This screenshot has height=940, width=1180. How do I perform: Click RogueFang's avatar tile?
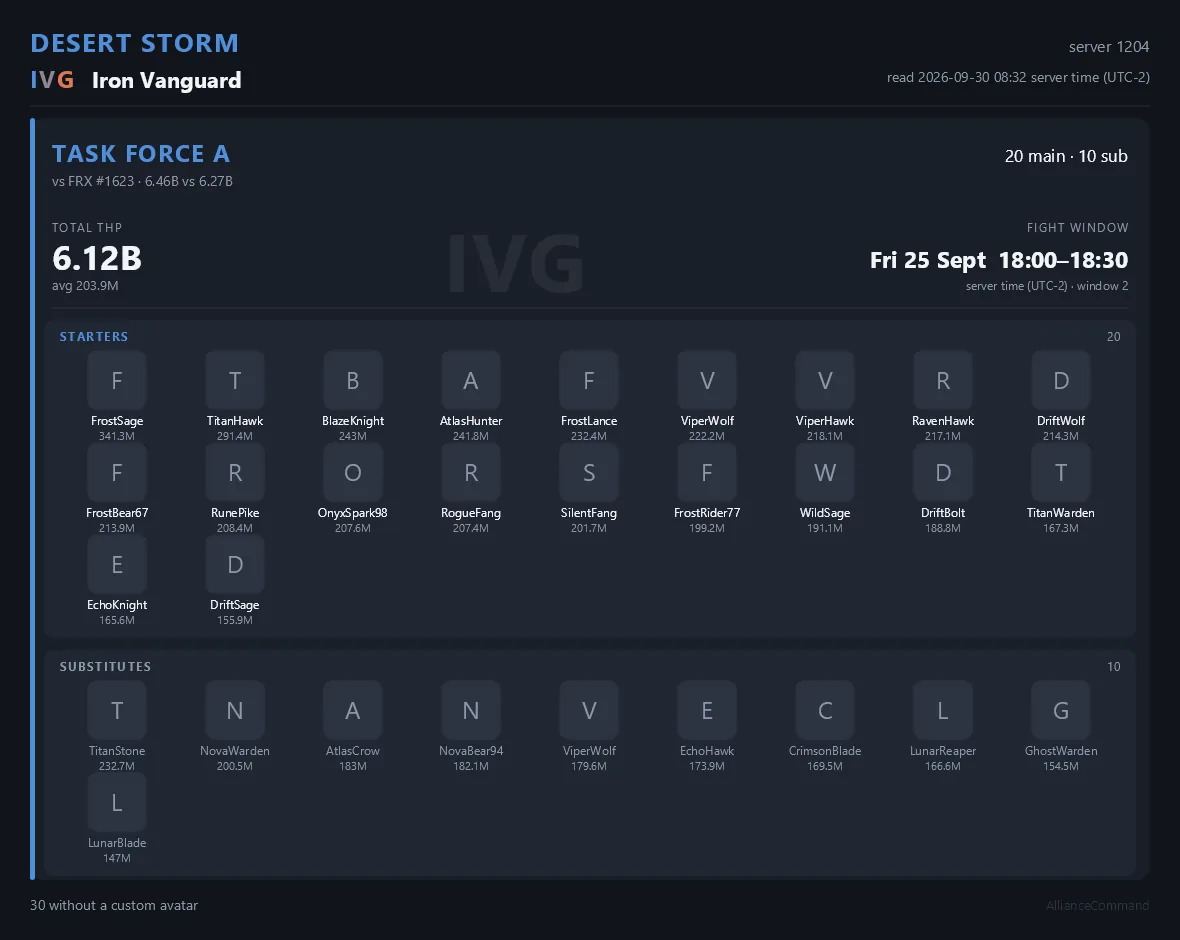click(471, 472)
